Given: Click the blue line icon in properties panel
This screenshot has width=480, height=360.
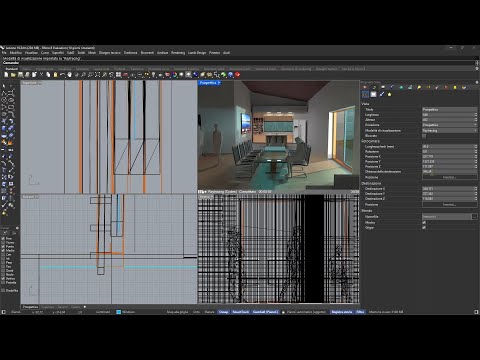Looking at the screenshot, I should click(x=382, y=94).
